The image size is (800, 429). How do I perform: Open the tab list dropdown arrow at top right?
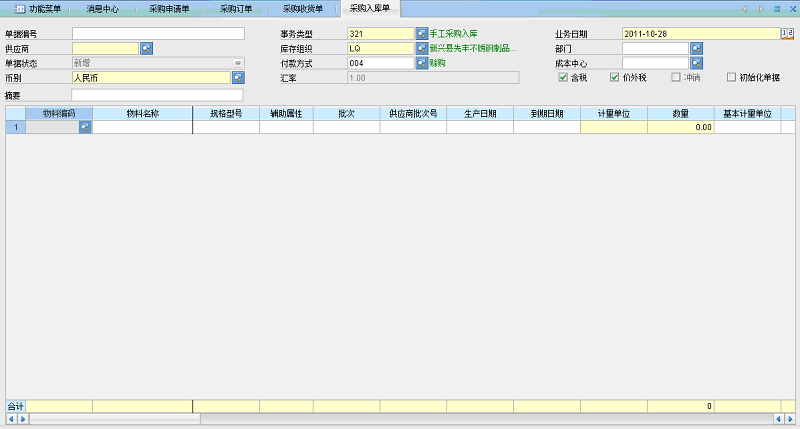pos(776,9)
